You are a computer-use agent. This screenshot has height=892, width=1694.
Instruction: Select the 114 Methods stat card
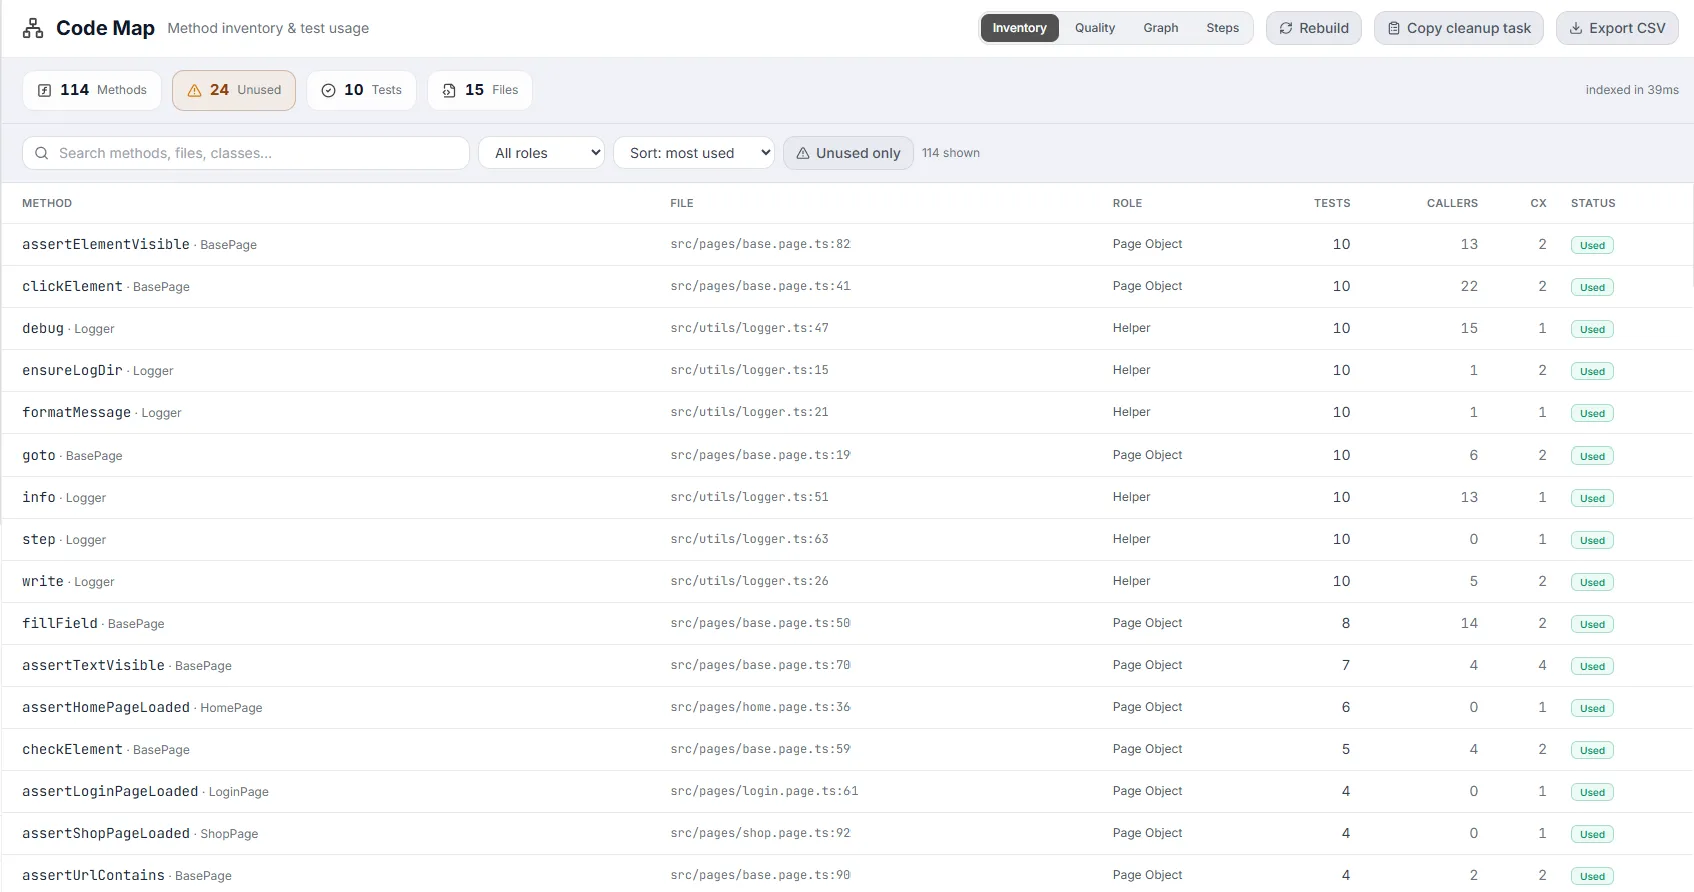92,90
